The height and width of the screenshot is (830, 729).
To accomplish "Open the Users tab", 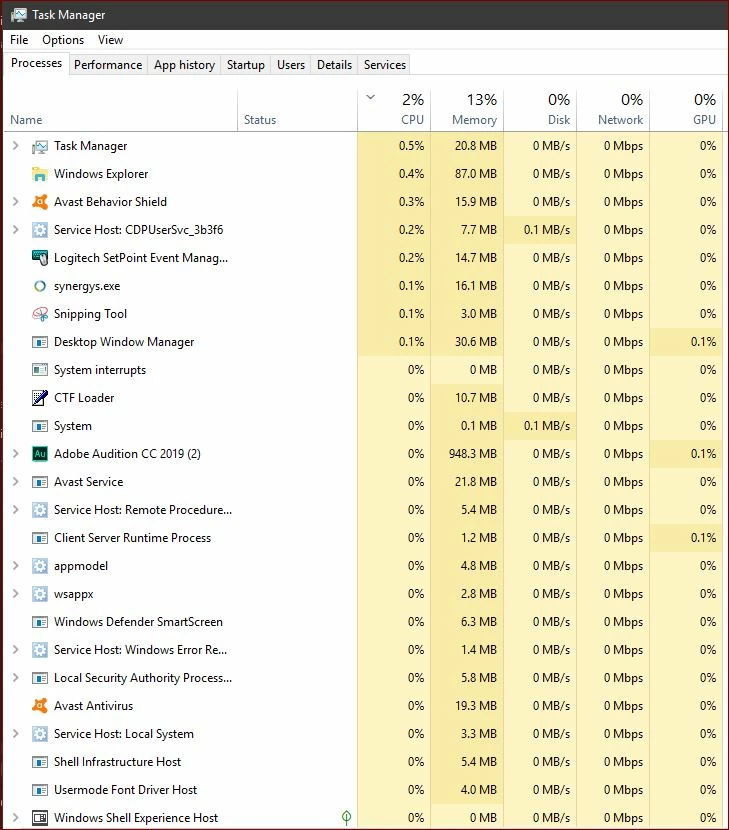I will click(x=291, y=65).
